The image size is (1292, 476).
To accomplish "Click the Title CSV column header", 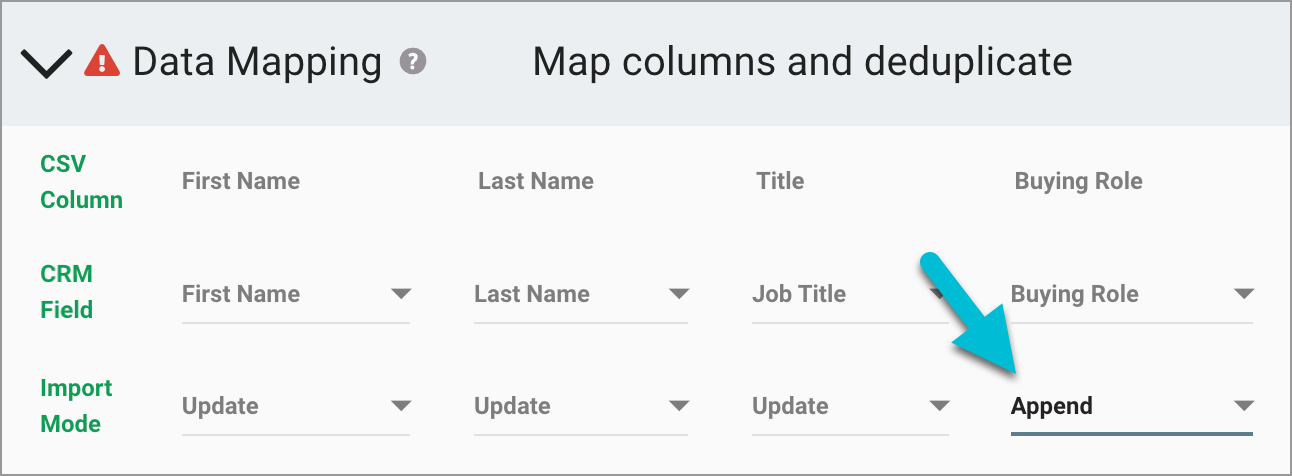I will [x=780, y=181].
